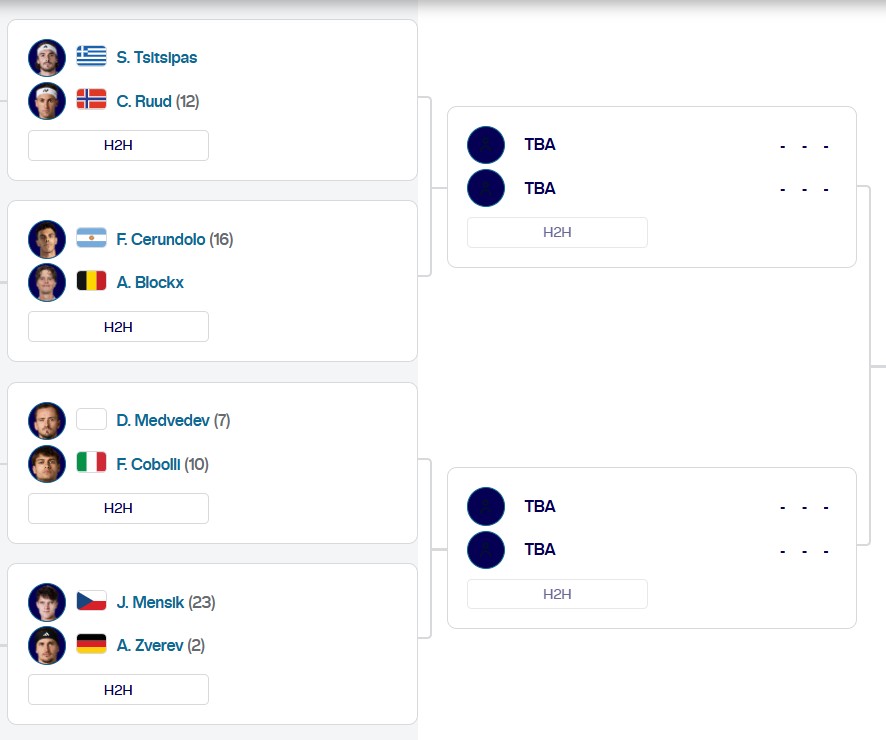Viewport: 886px width, 740px height.
Task: Click the blank flag beside Medvedev
Action: click(x=91, y=420)
